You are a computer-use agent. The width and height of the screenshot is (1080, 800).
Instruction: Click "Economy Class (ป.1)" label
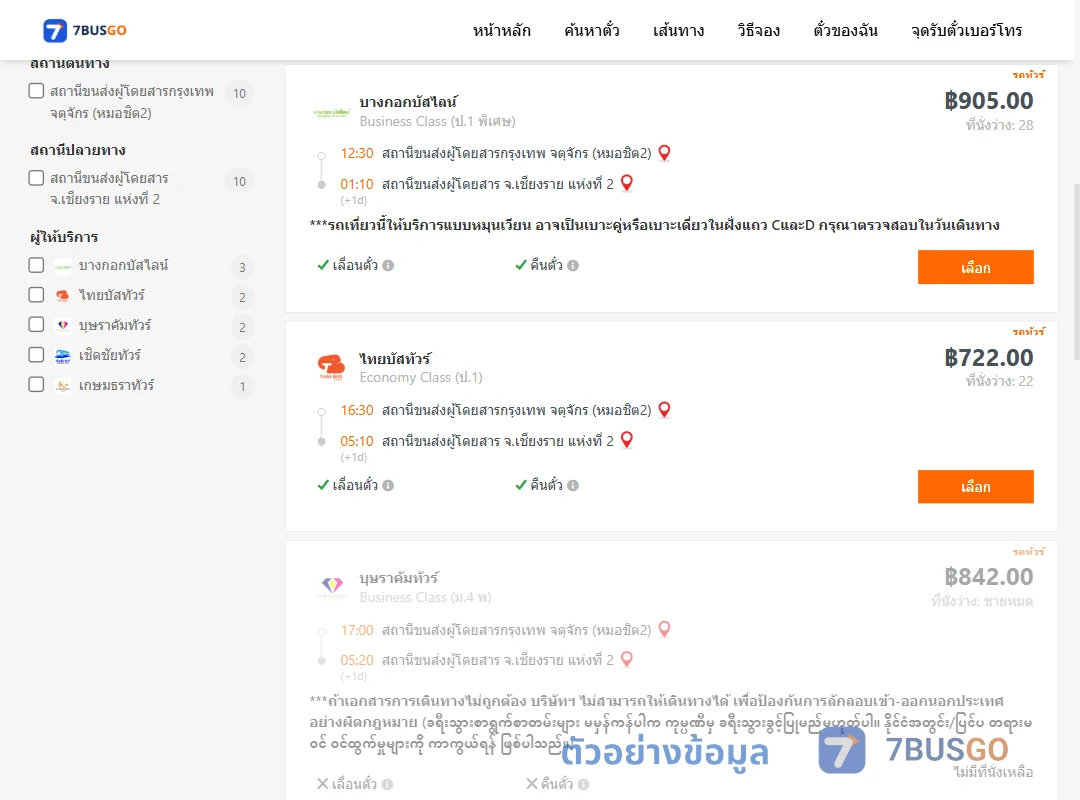(x=421, y=378)
